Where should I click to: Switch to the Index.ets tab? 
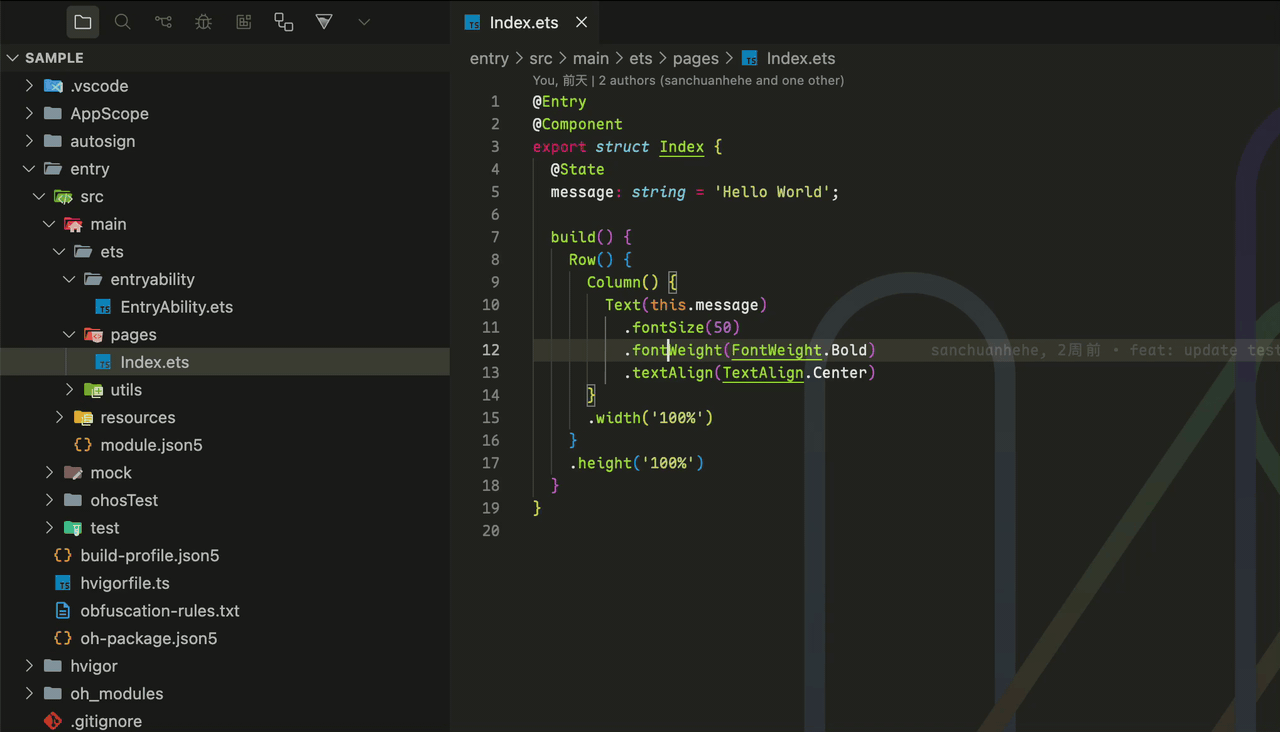coord(525,22)
